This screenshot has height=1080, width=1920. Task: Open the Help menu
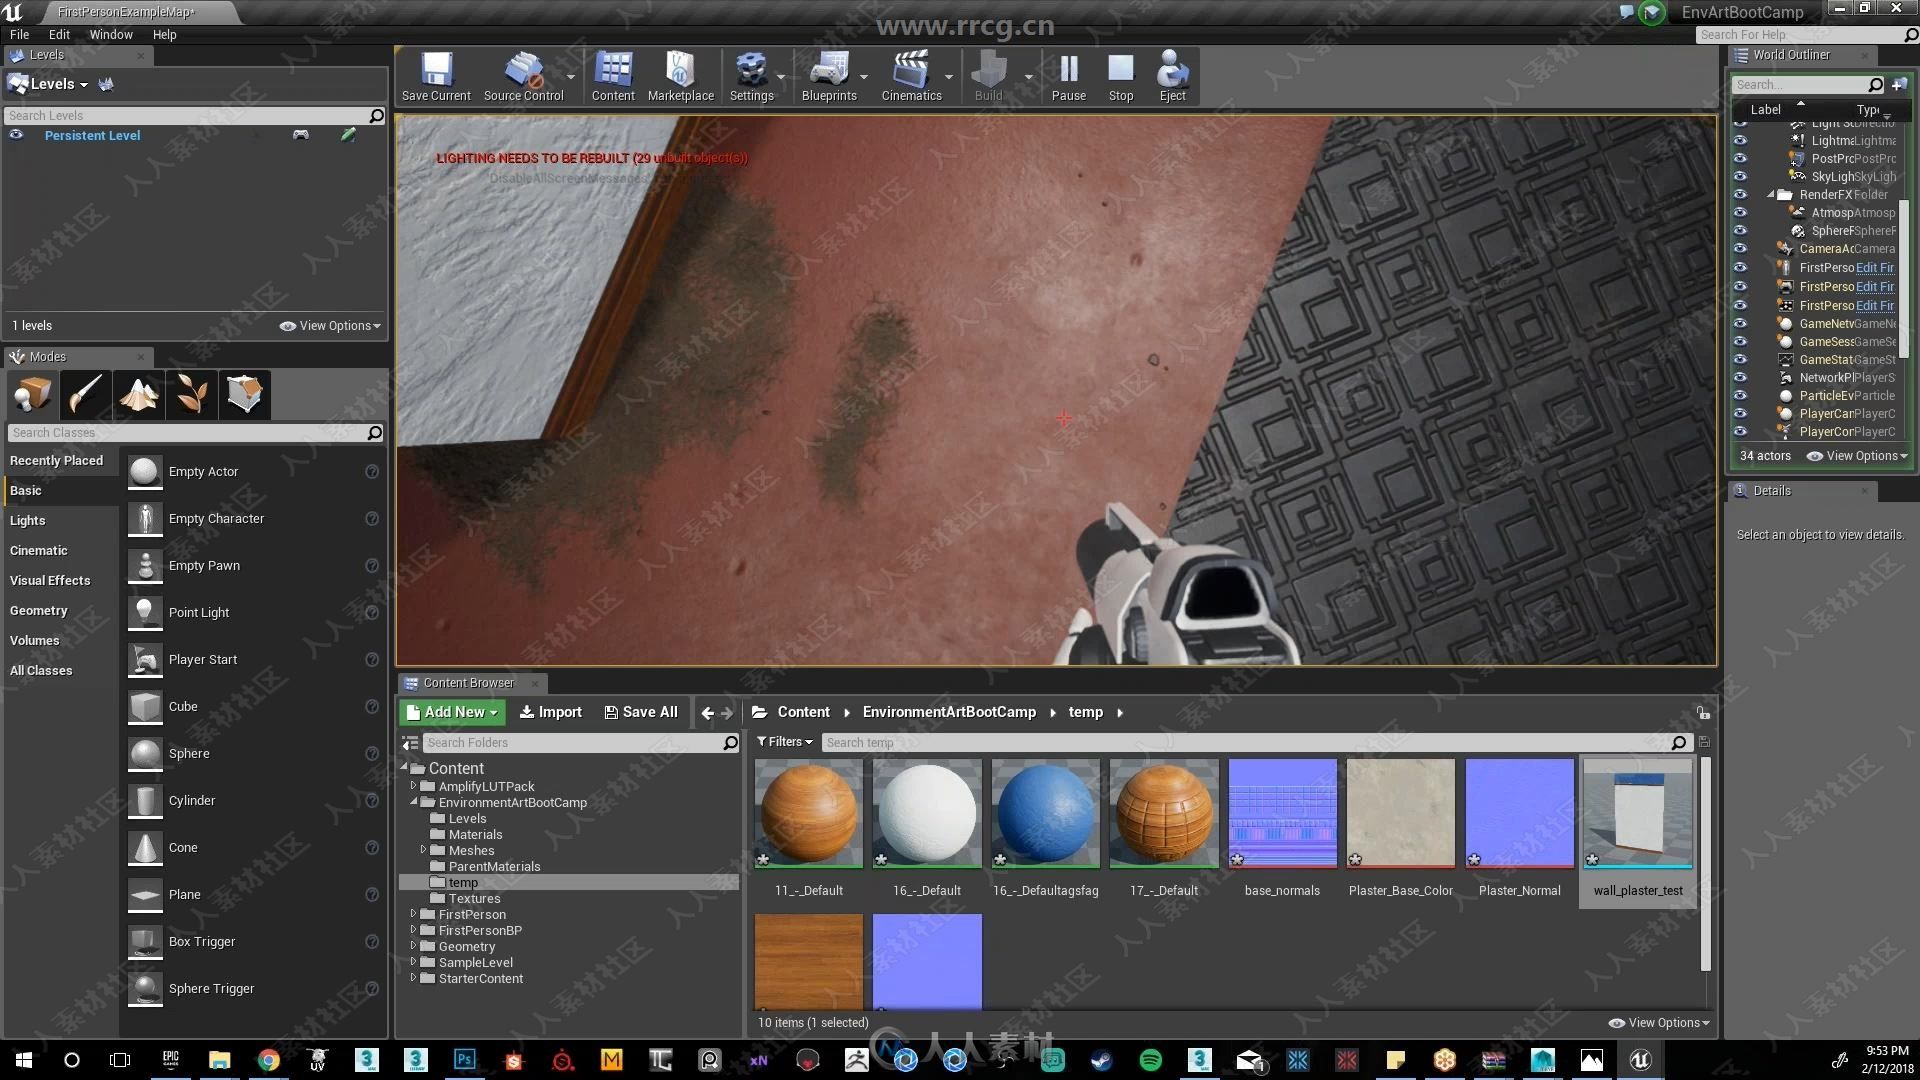tap(164, 34)
